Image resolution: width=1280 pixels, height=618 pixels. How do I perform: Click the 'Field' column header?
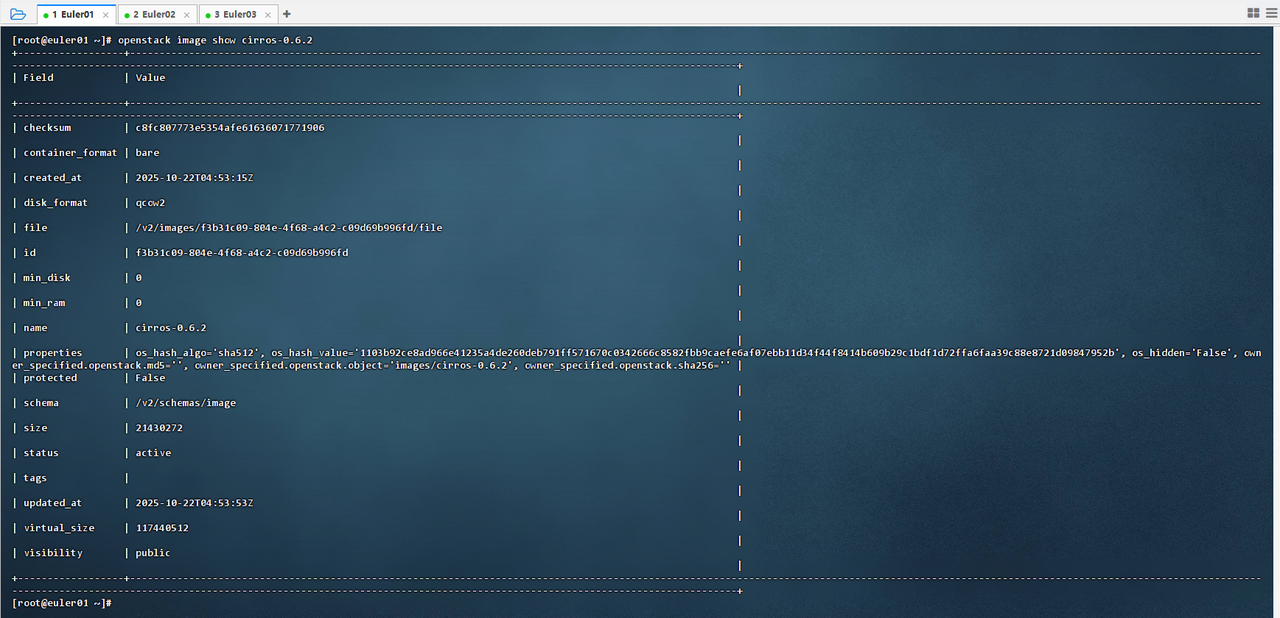pyautogui.click(x=38, y=77)
